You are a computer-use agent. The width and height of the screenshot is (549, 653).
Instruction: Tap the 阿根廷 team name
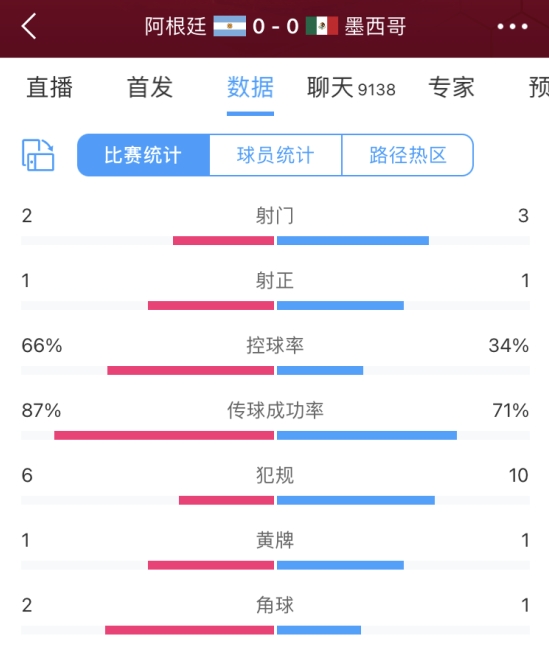pyautogui.click(x=175, y=26)
